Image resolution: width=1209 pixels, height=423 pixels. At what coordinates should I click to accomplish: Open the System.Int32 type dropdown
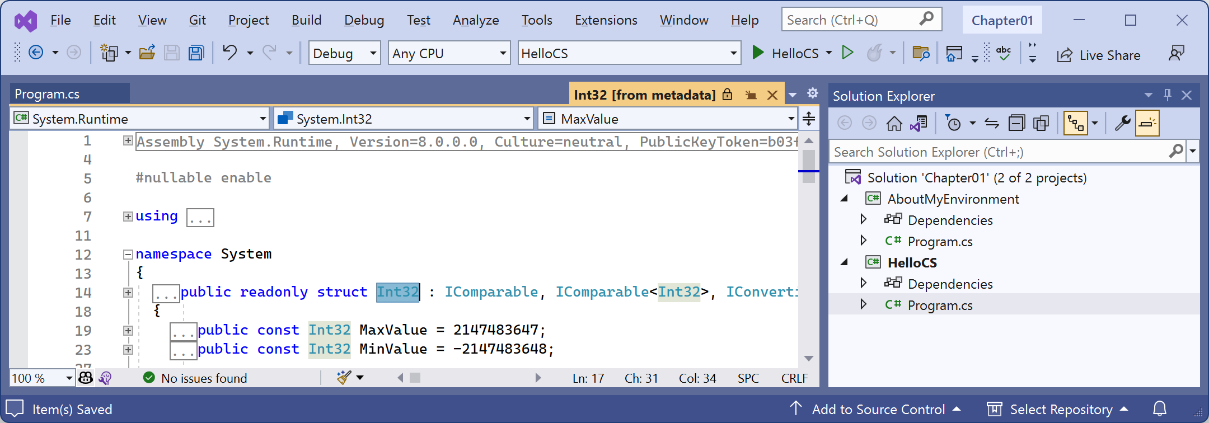click(x=403, y=119)
